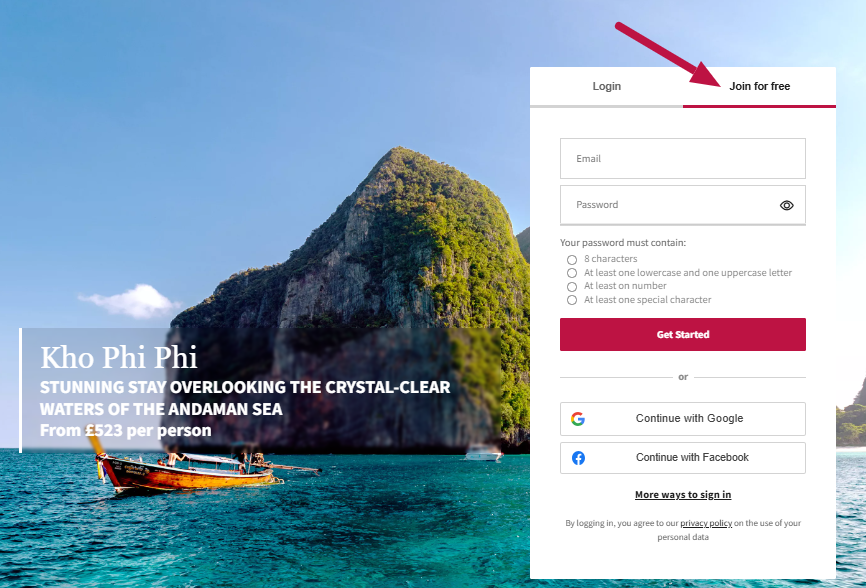Select At least one special character circle
The image size is (866, 588).
coord(572,300)
